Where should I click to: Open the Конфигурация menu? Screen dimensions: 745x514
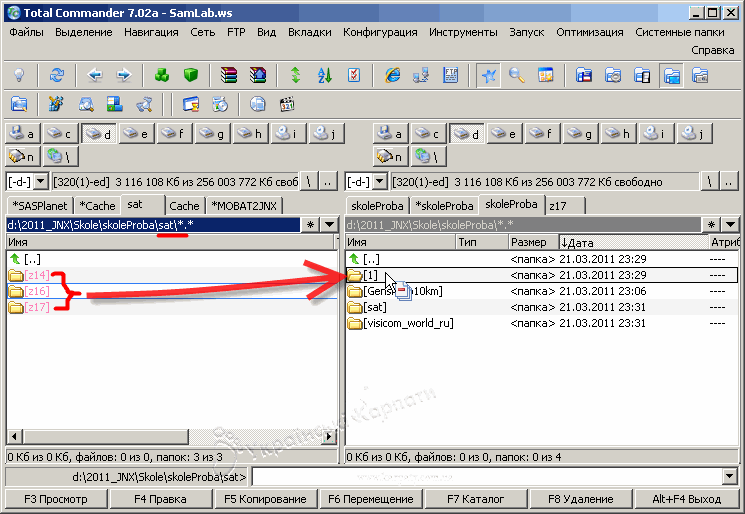[380, 32]
